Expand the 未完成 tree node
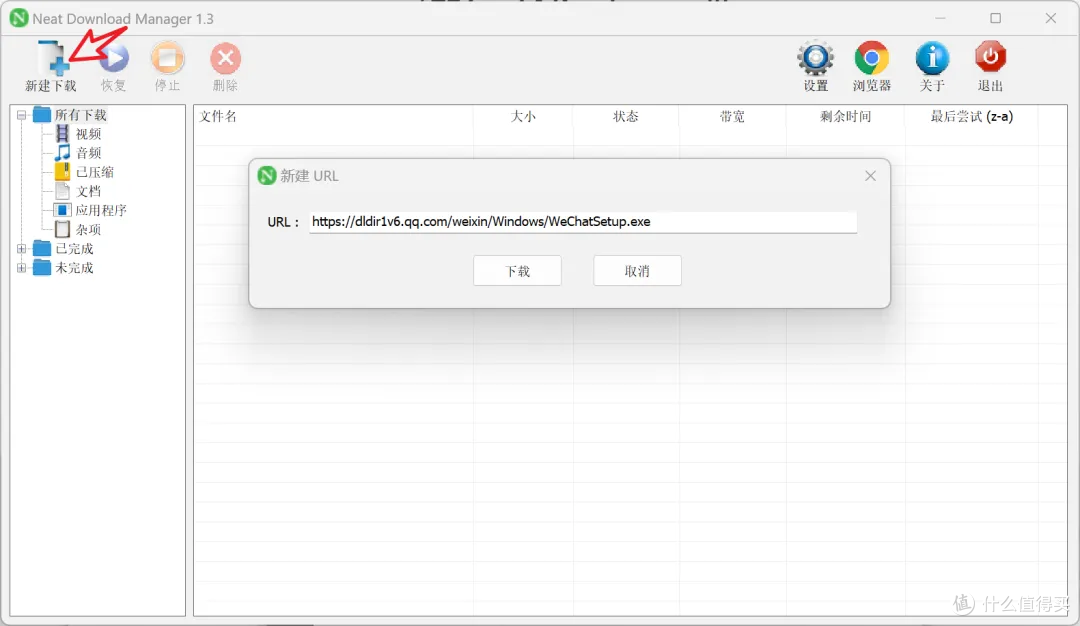Screen dimensions: 1080x626 coord(22,268)
